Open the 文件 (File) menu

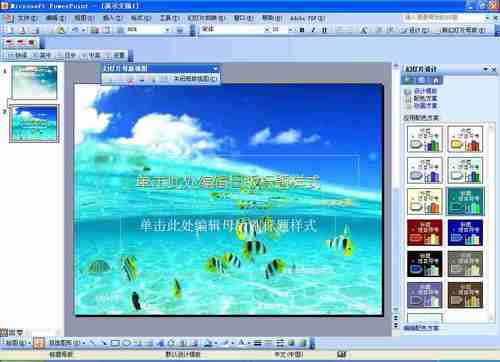pos(28,18)
